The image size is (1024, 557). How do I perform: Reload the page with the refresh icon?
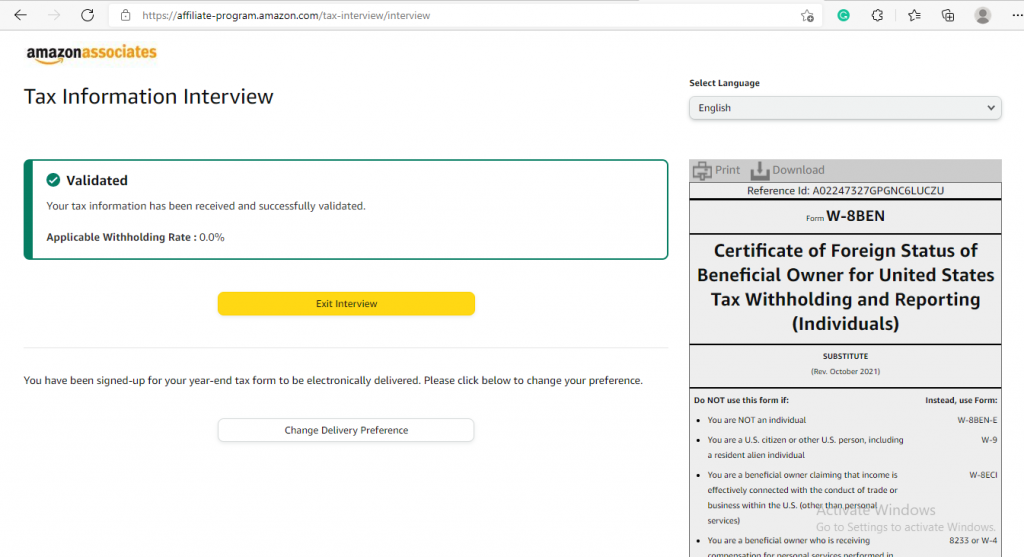(x=88, y=15)
